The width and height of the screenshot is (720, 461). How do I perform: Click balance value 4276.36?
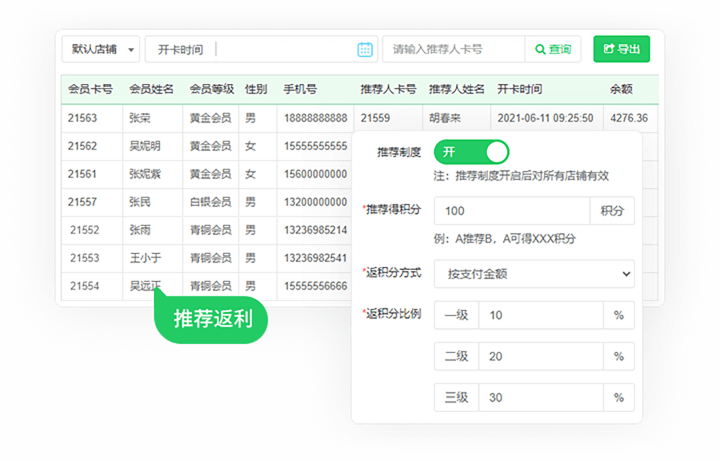[x=629, y=118]
